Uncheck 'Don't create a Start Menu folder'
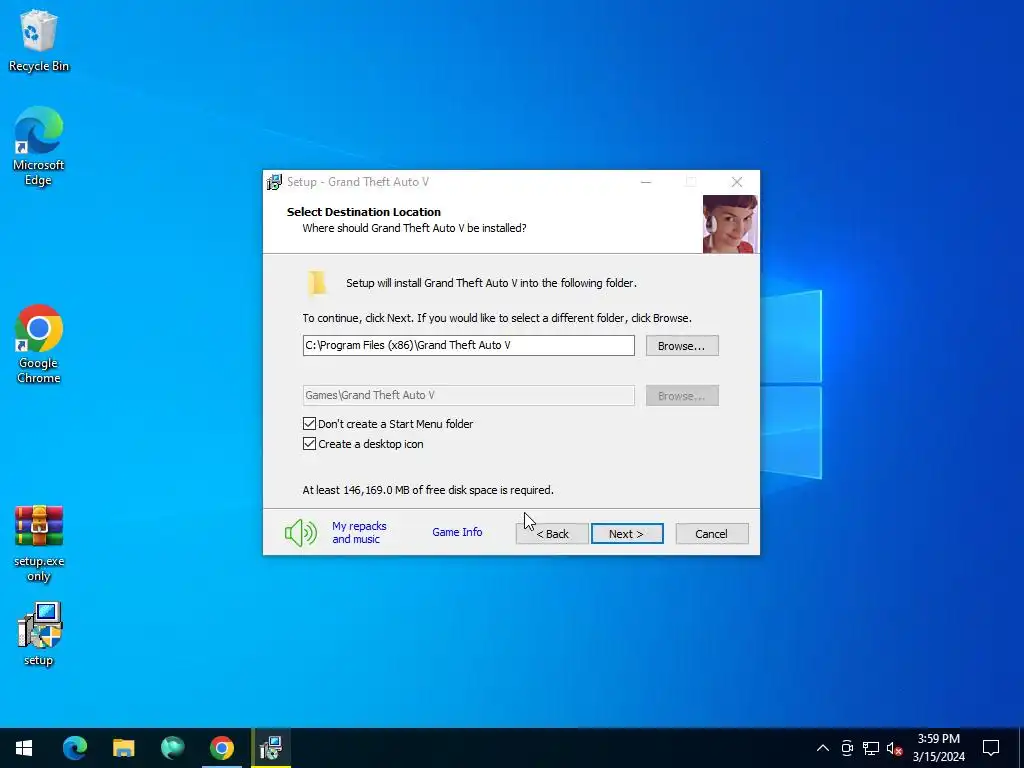 [310, 424]
